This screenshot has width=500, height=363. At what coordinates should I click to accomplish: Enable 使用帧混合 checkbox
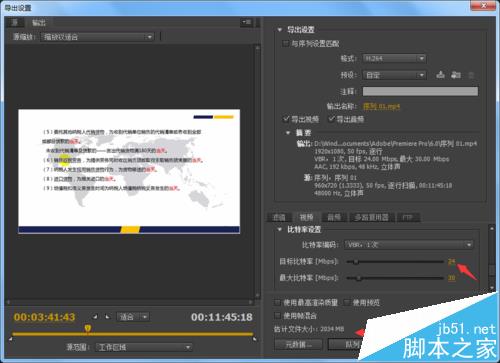click(x=277, y=315)
